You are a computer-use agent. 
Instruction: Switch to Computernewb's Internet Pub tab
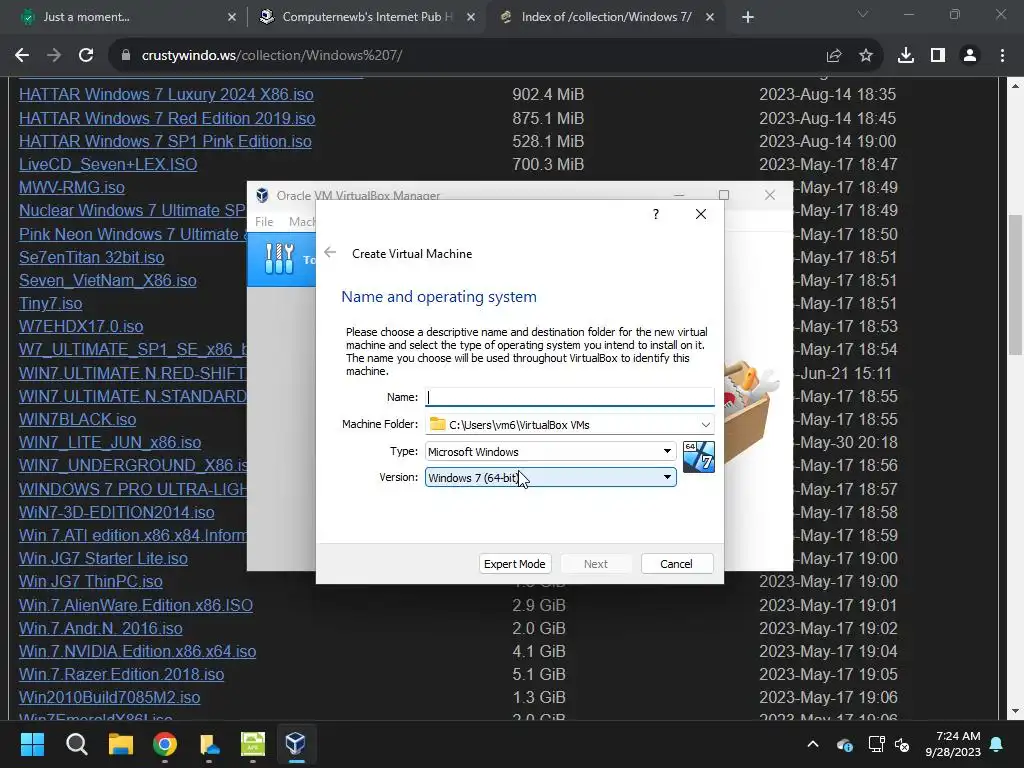(367, 17)
